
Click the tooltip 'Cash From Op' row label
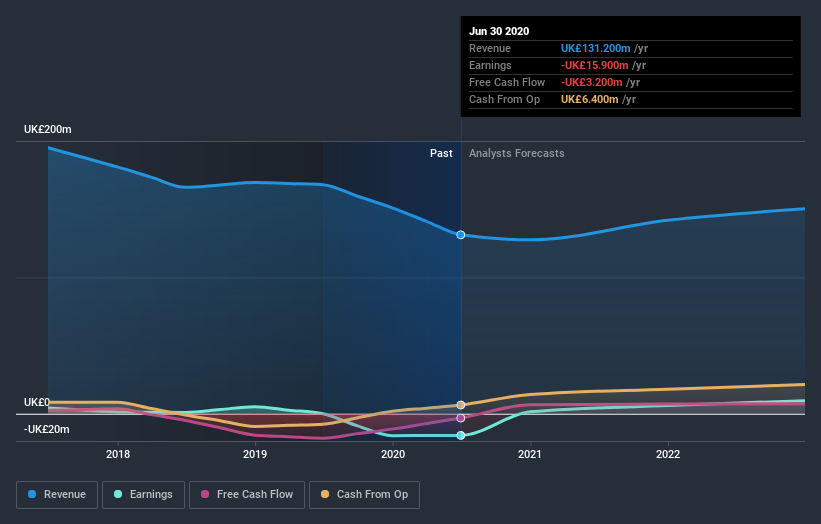click(504, 99)
